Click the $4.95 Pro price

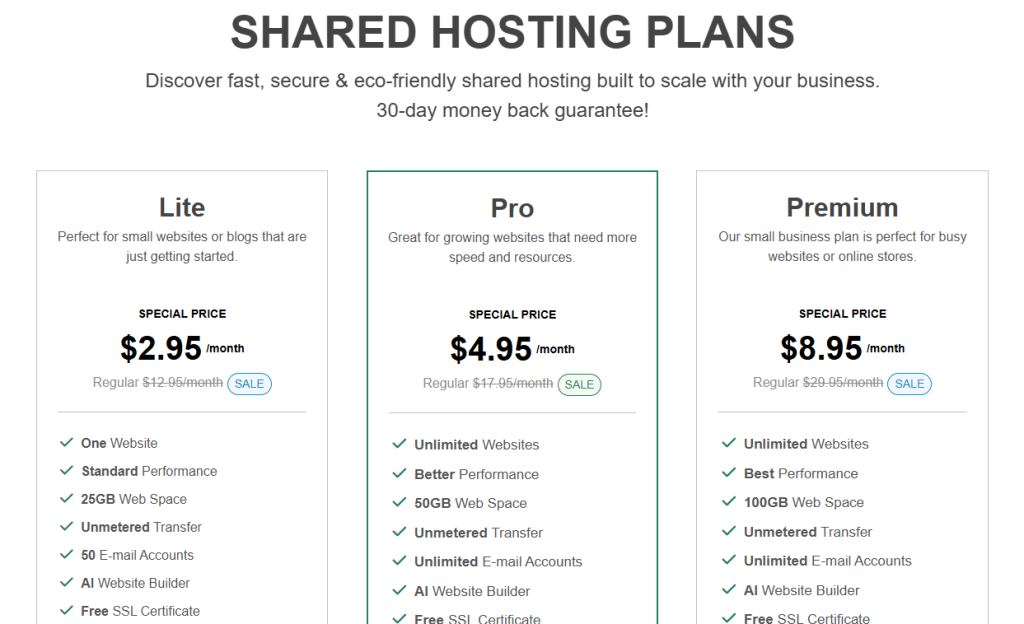tap(491, 349)
